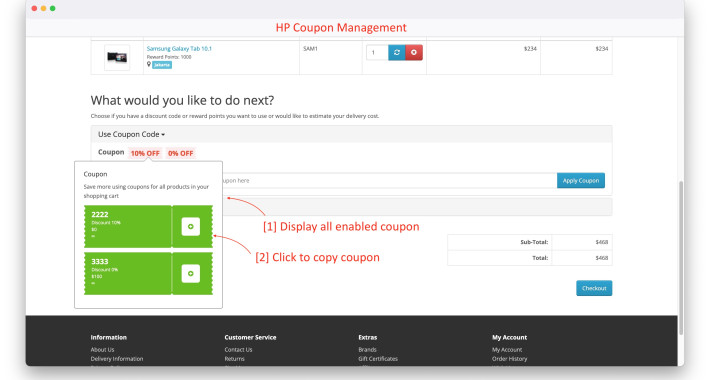Click the blue refresh quantity icon button
Screen dimensions: 710x380
397,53
